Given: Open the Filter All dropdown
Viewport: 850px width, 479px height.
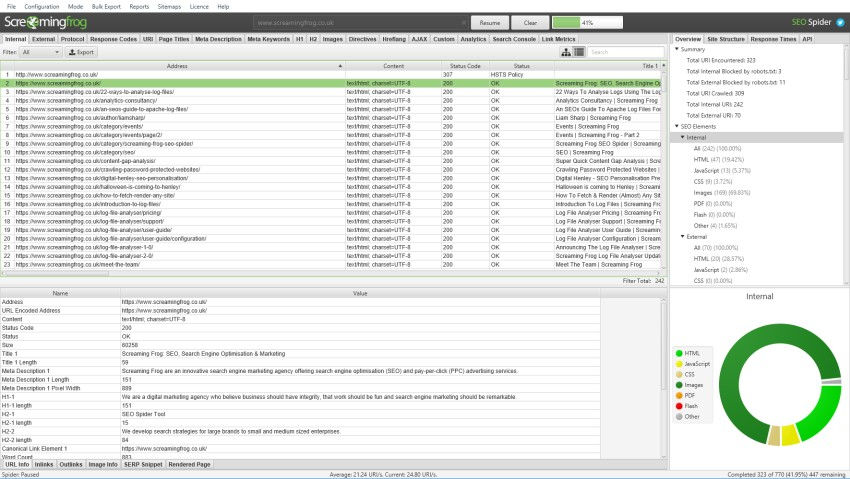Looking at the screenshot, I should tap(41, 52).
